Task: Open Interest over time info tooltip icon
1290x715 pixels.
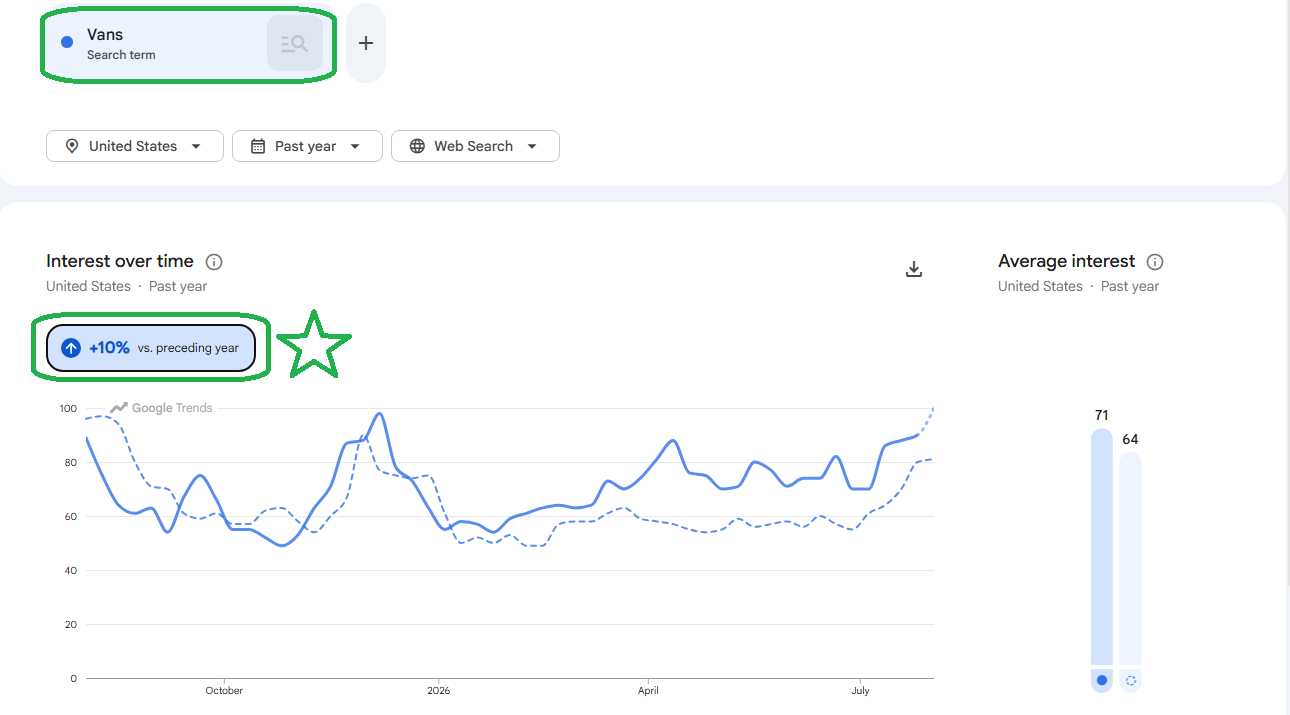Action: (x=214, y=262)
